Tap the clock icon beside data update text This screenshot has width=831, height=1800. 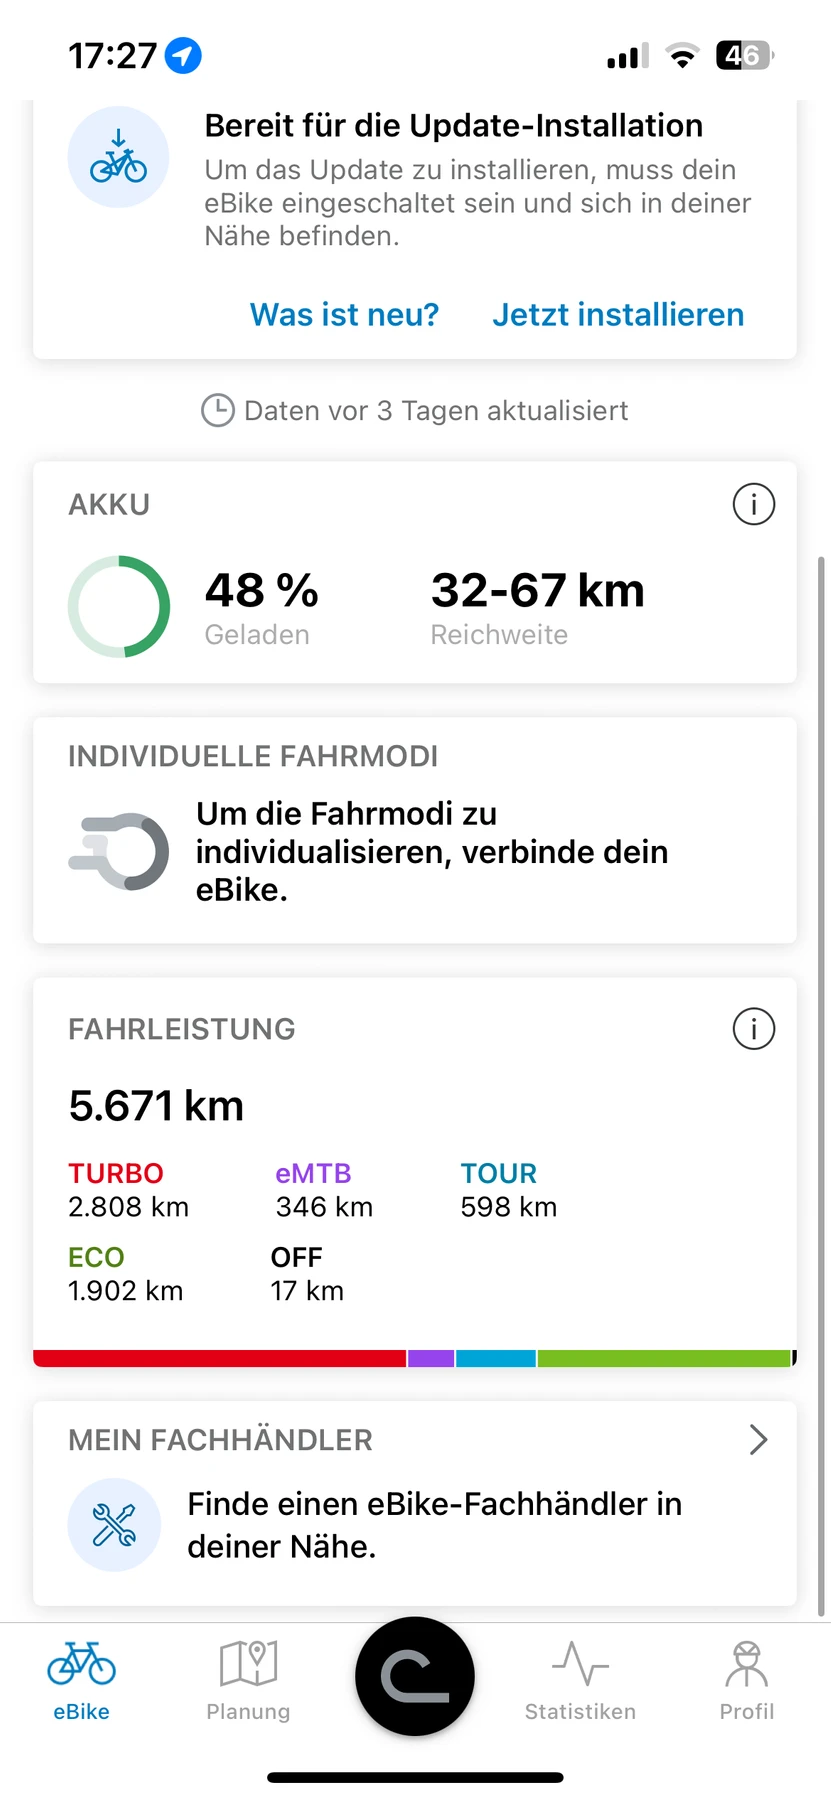pos(218,410)
